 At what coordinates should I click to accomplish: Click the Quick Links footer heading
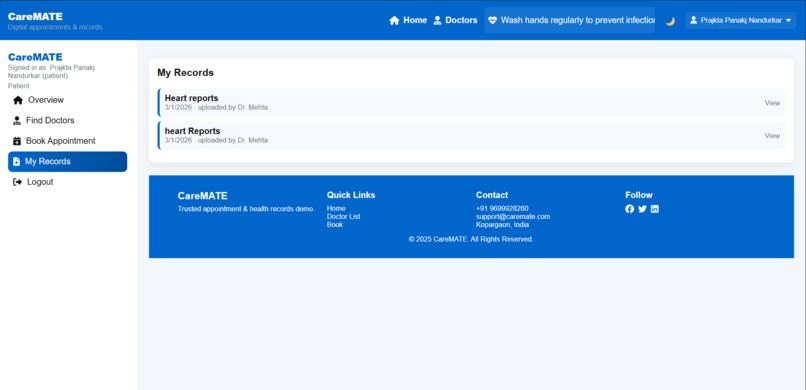(351, 195)
